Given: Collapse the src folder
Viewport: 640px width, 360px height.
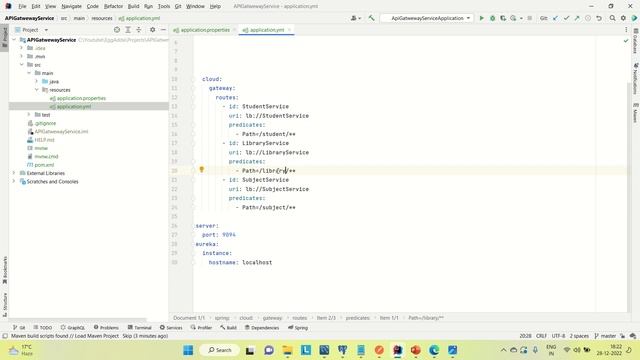Looking at the screenshot, I should coord(22,64).
